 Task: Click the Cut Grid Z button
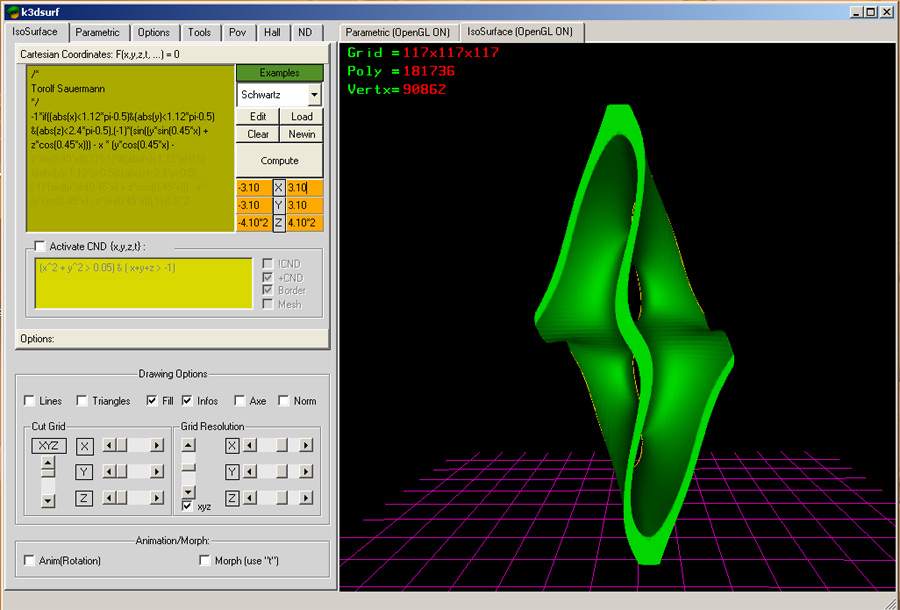pos(84,498)
